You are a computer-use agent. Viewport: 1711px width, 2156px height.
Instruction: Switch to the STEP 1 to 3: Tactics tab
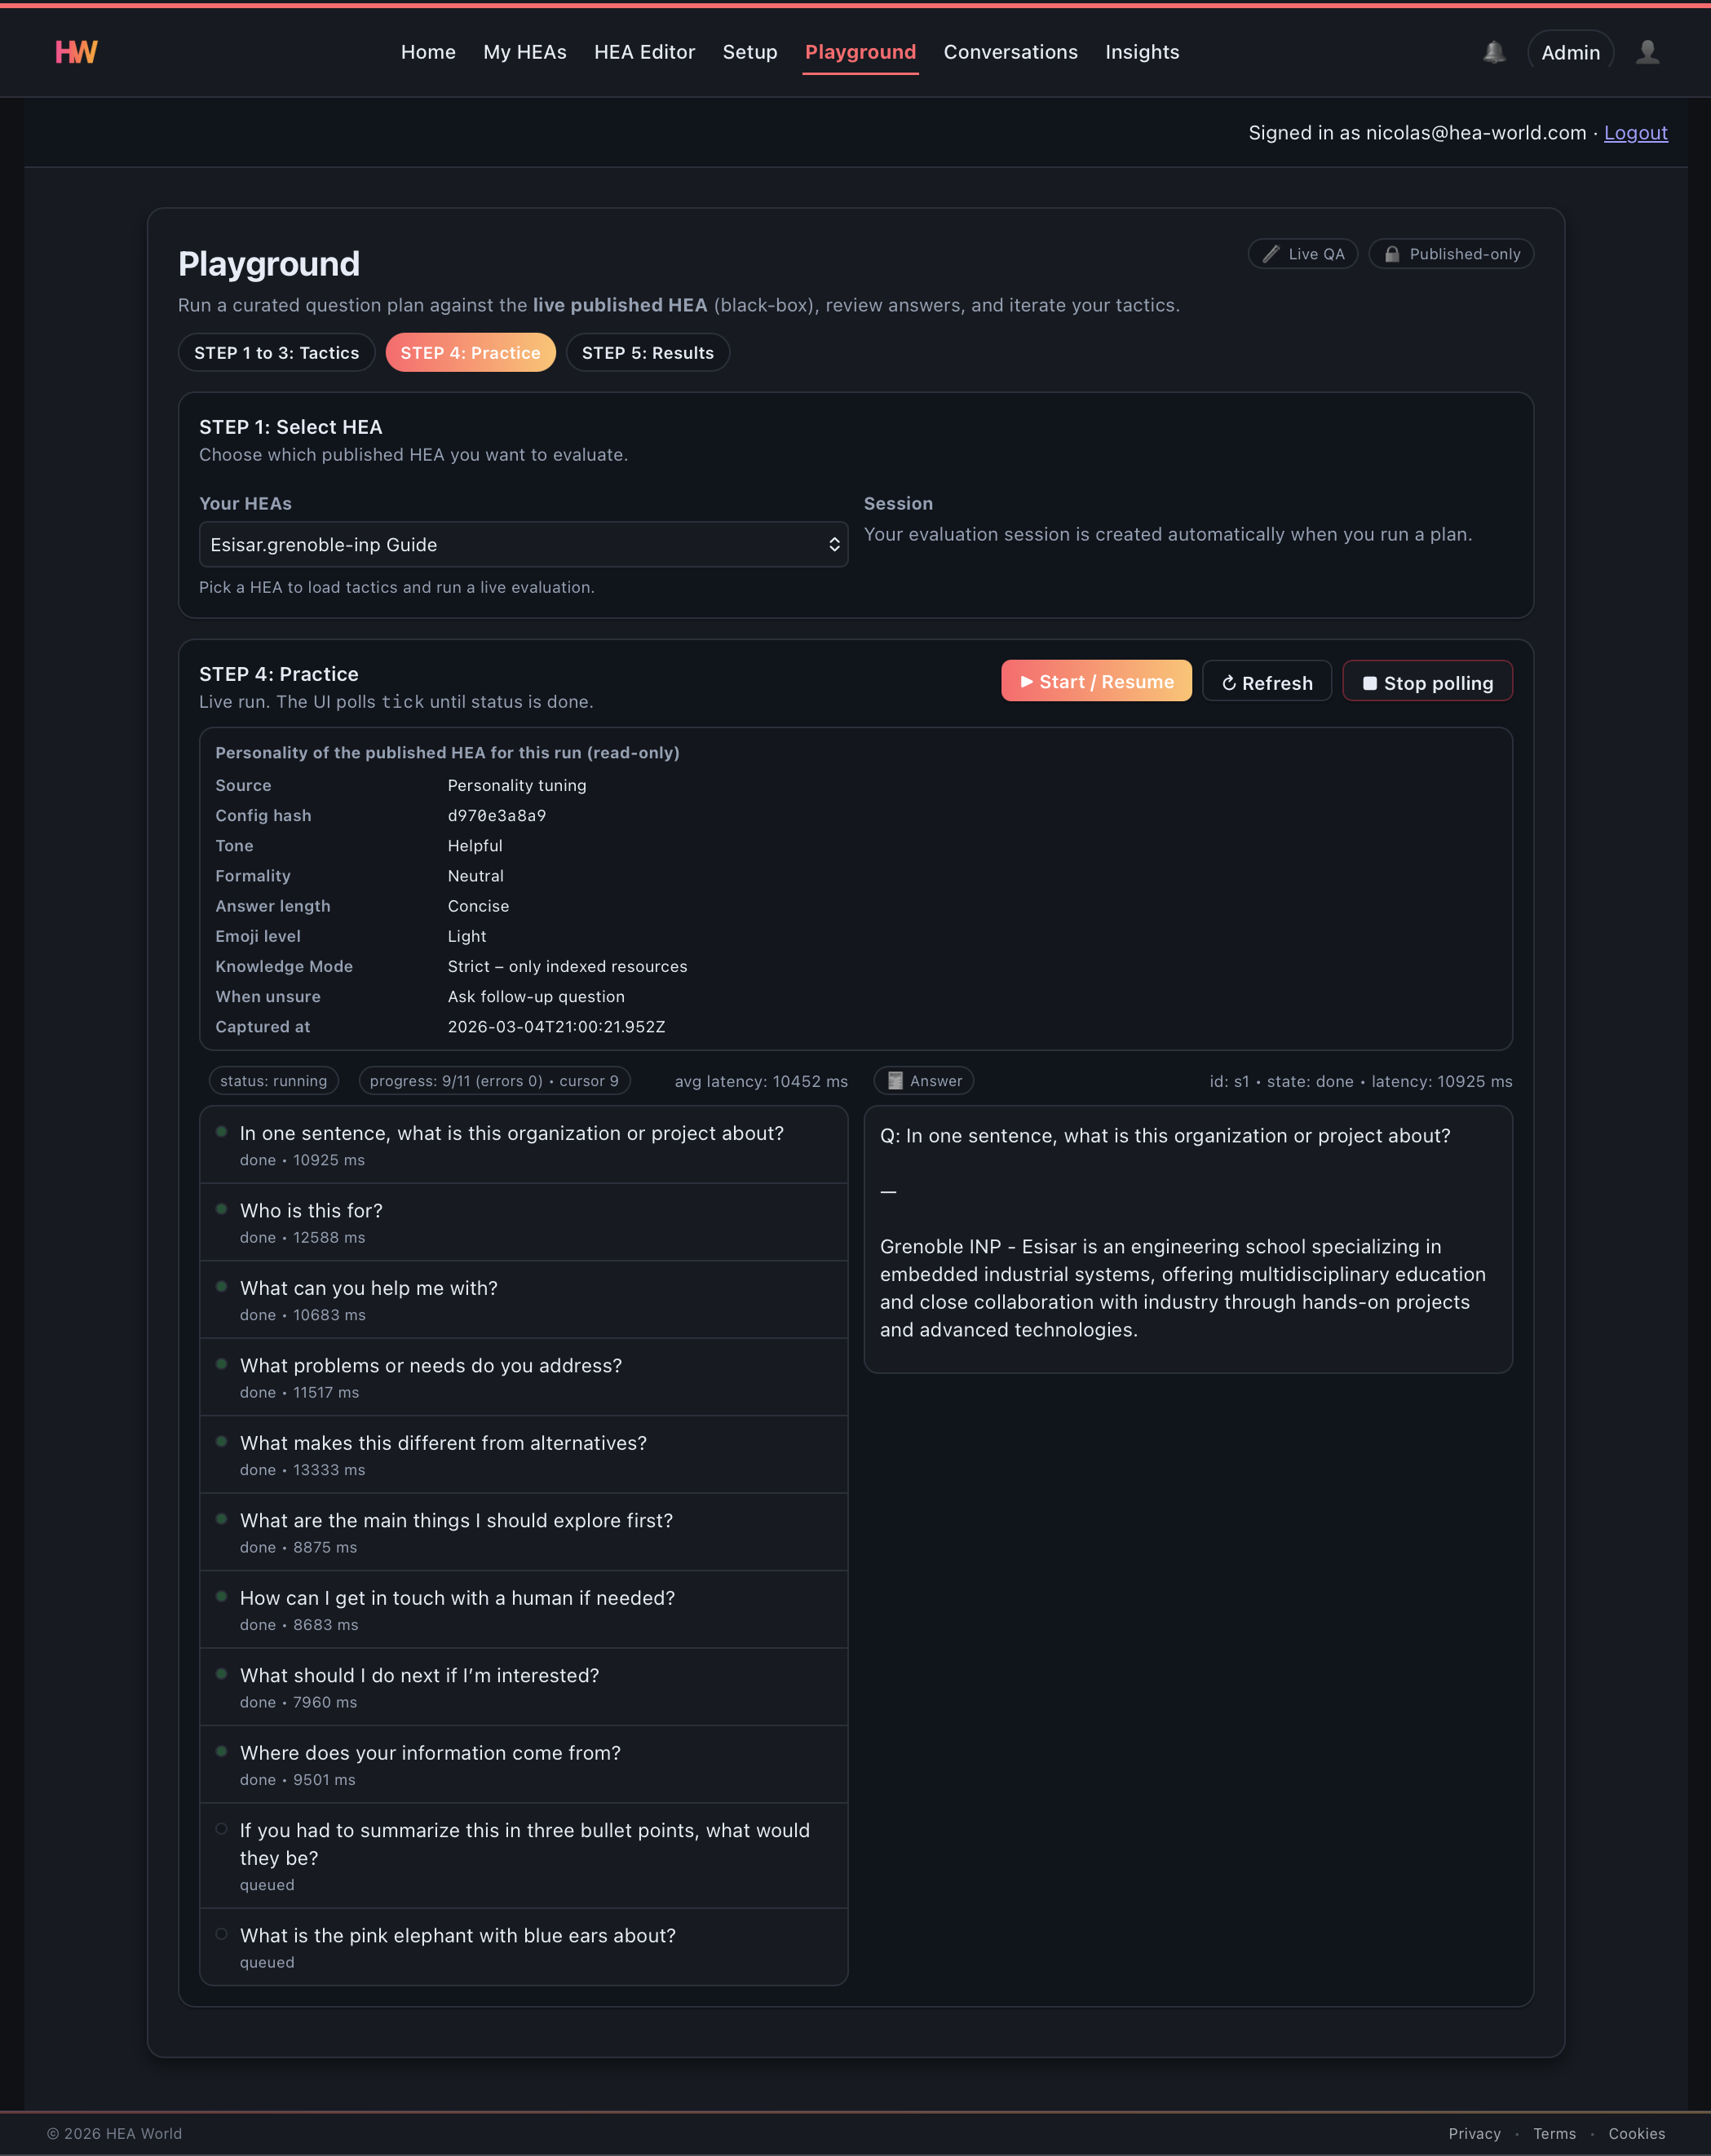click(276, 352)
